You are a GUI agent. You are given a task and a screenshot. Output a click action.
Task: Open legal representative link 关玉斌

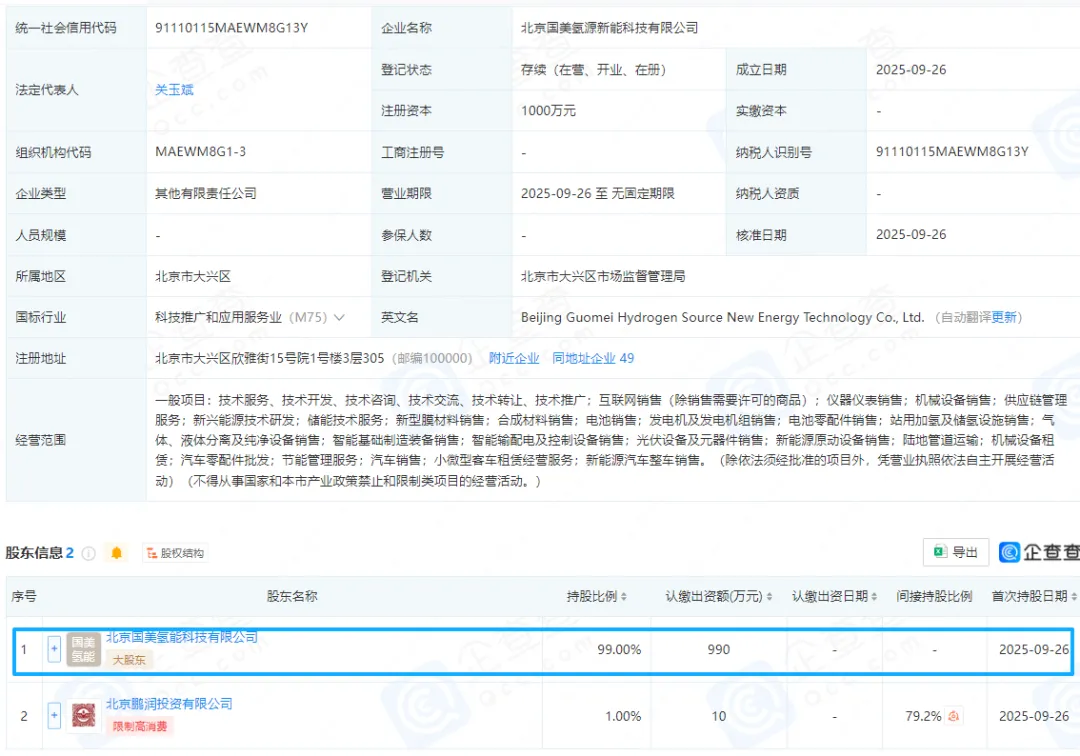[174, 90]
